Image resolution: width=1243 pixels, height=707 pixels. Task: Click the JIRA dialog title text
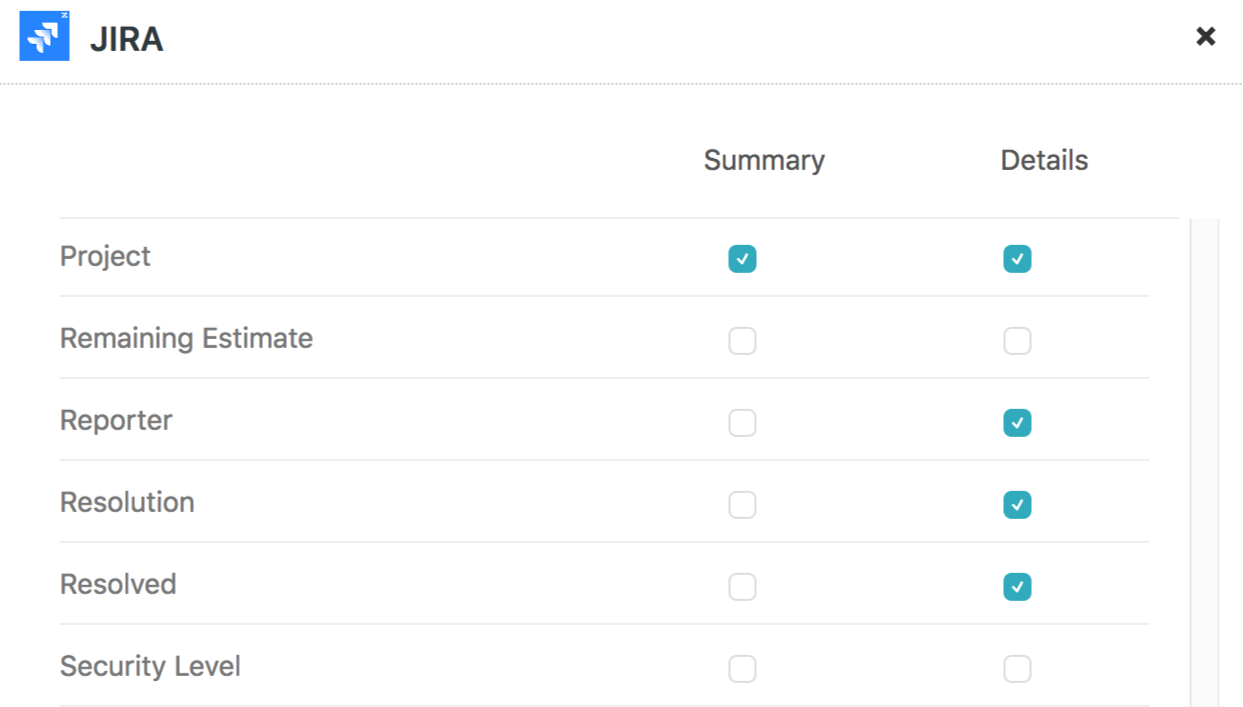pos(126,39)
